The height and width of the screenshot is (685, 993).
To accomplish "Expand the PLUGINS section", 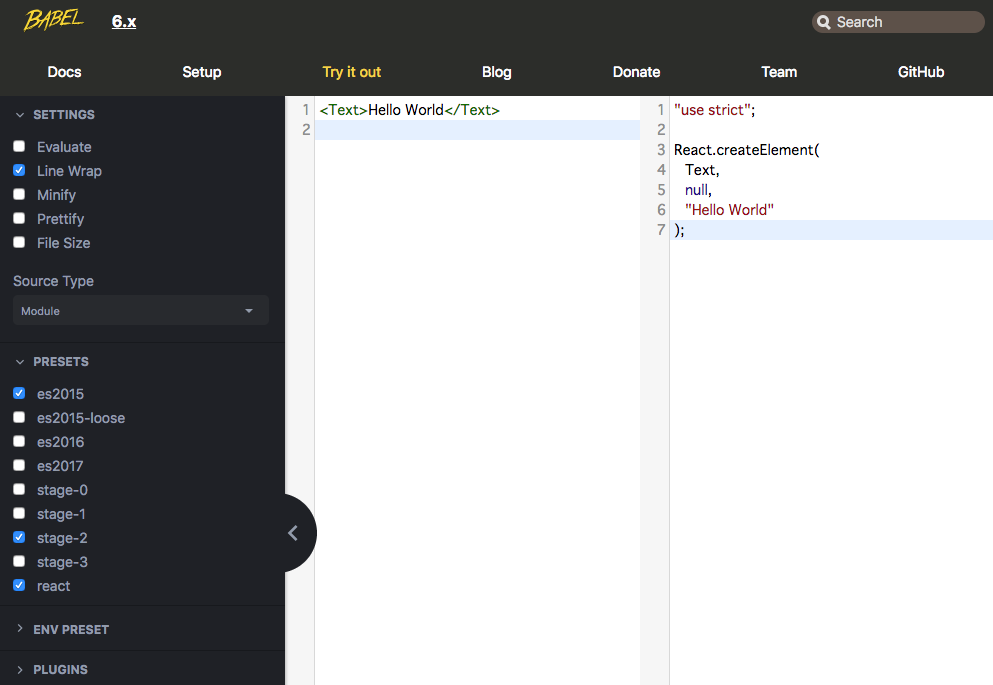I will [60, 669].
